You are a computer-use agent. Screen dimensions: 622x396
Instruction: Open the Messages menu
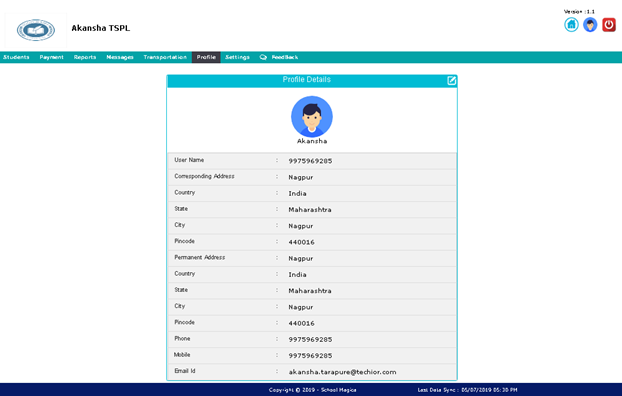(x=120, y=57)
